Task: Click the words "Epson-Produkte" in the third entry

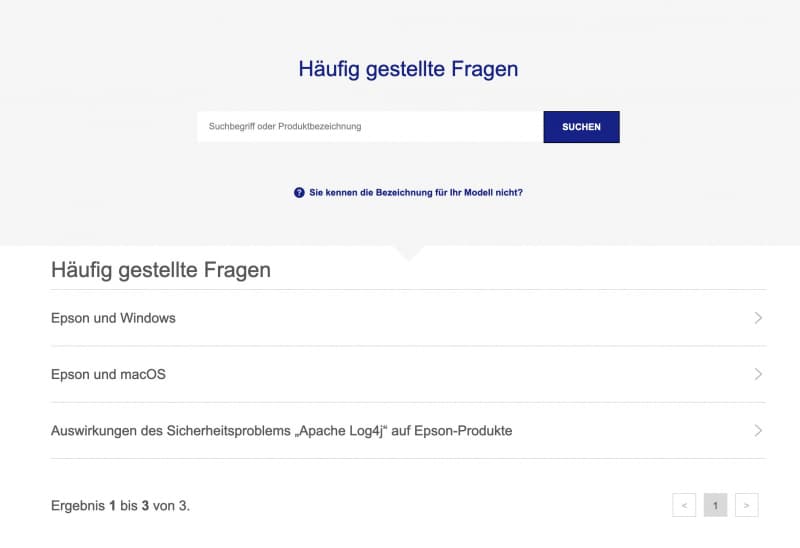Action: point(463,431)
